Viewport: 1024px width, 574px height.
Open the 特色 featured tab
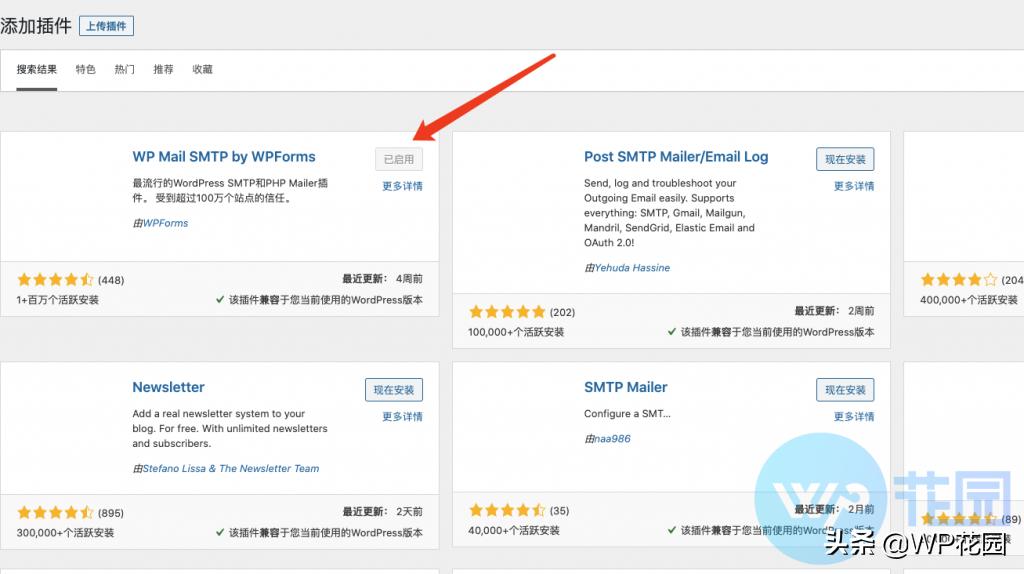click(86, 69)
